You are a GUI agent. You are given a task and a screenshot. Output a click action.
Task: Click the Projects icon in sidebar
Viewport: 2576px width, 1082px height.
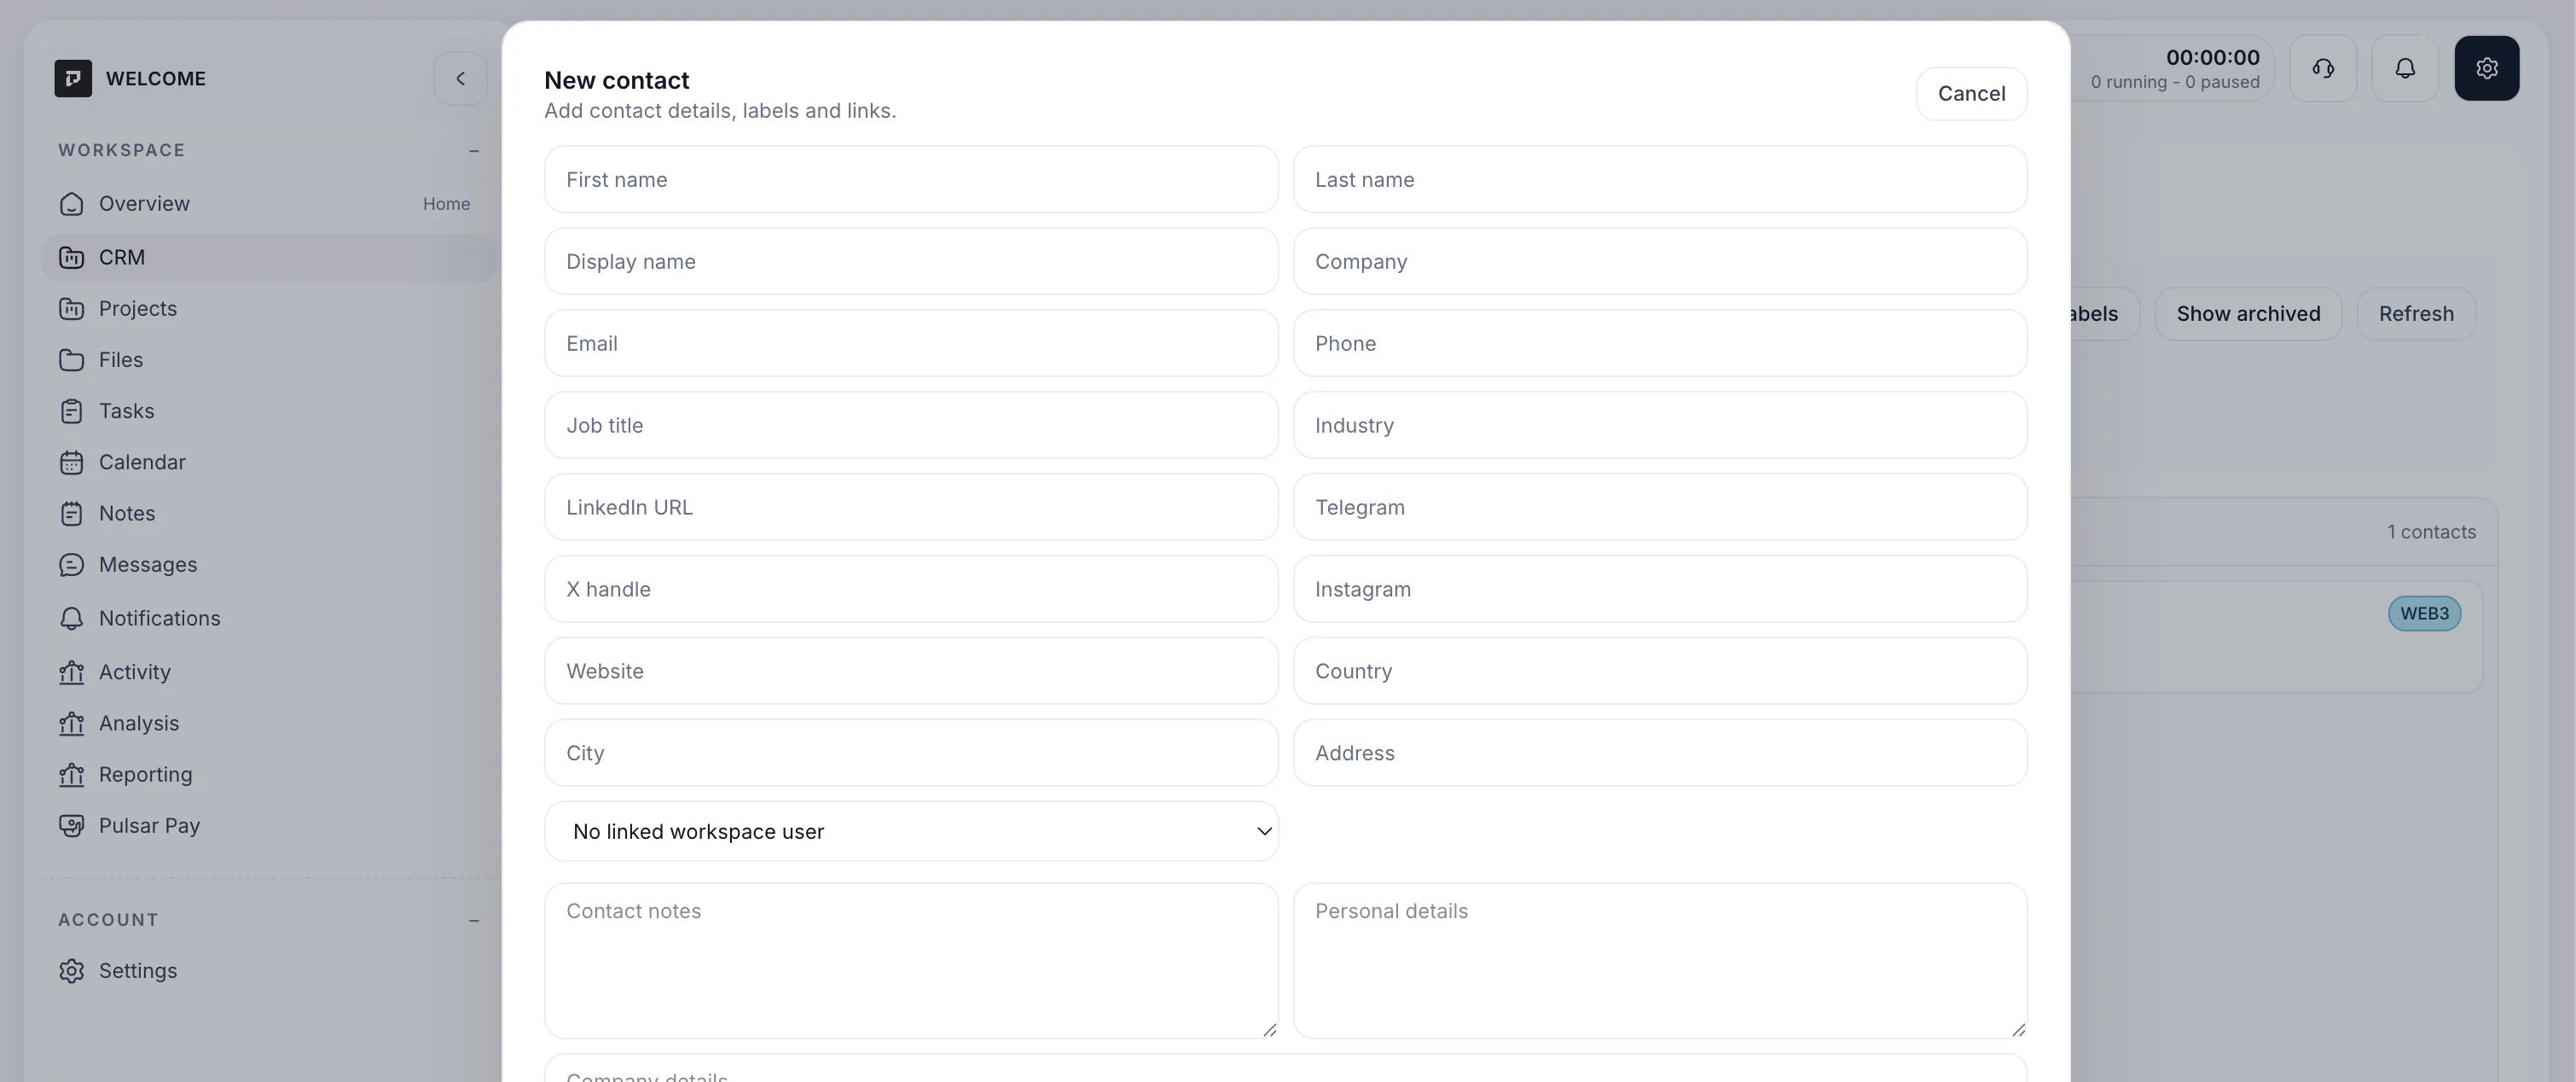point(71,309)
